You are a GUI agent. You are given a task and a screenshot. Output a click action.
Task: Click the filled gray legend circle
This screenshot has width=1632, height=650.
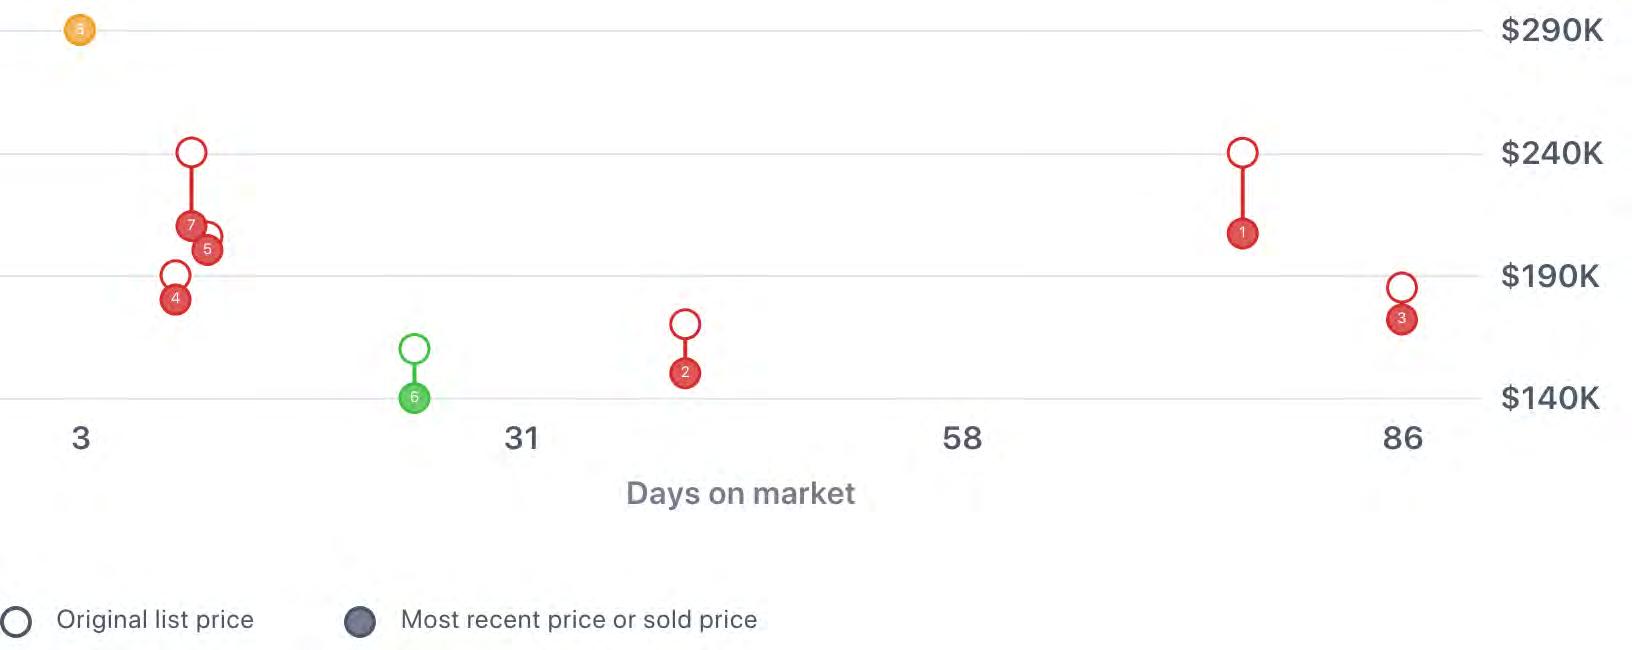point(360,621)
